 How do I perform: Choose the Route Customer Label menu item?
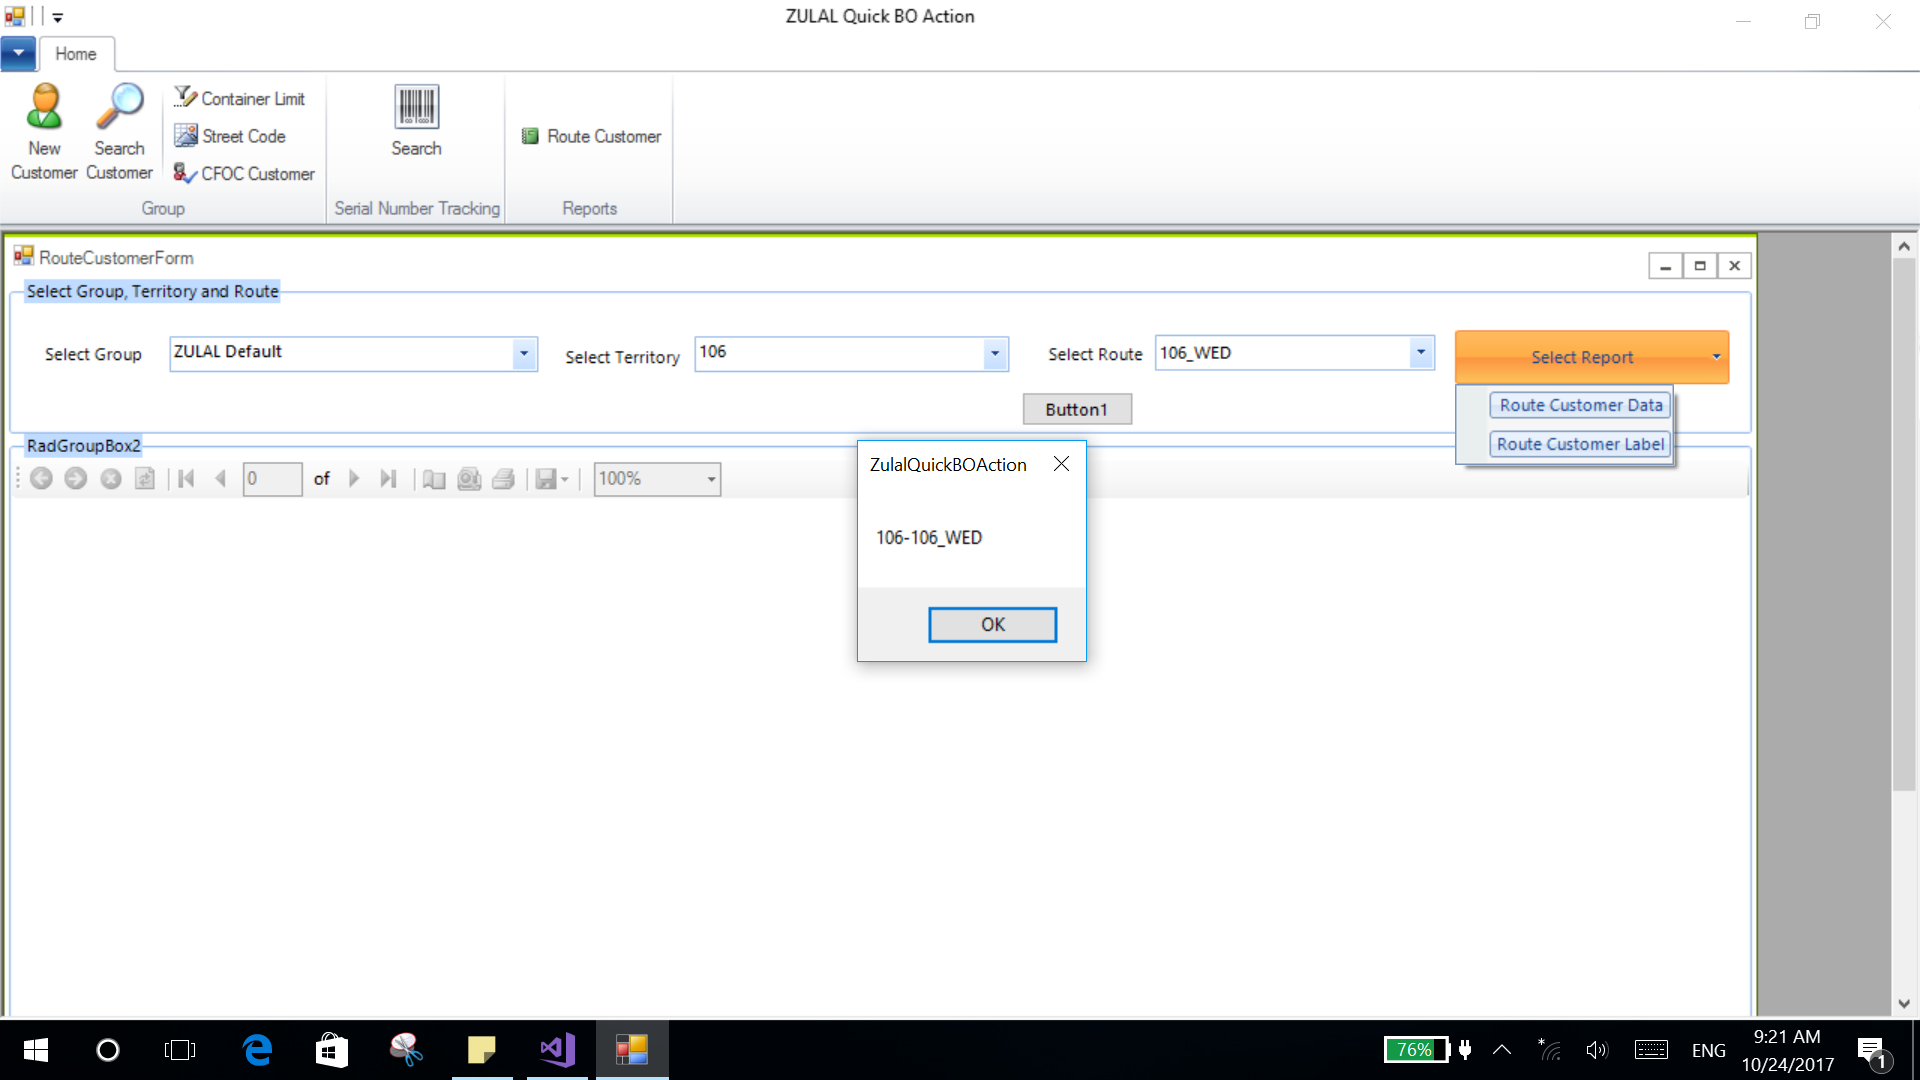[x=1580, y=444]
